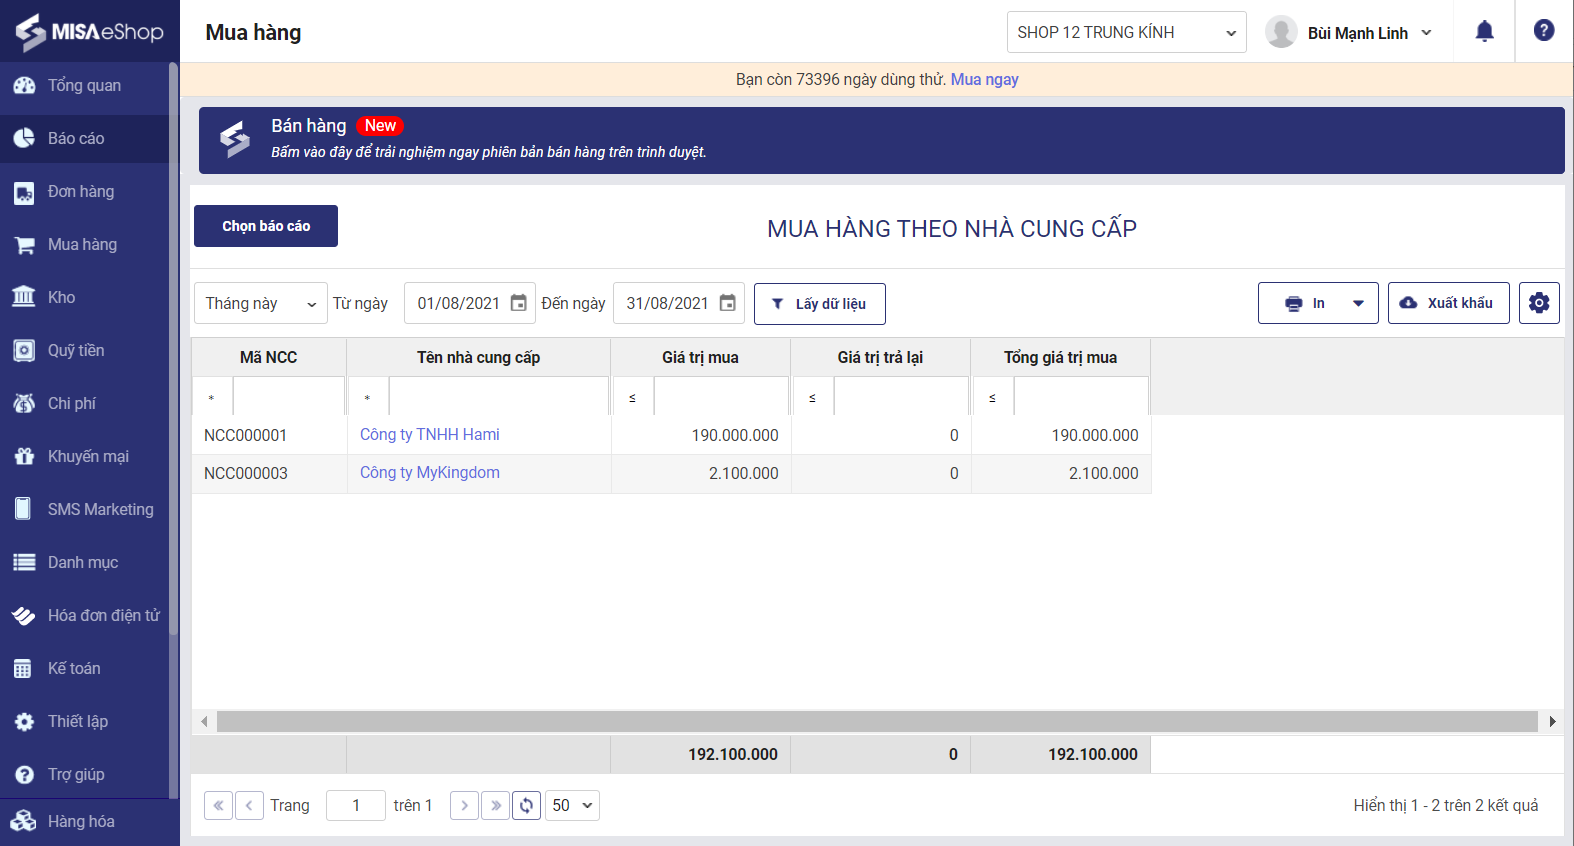Click the MISA eShop logo
Screen dimensions: 1574x846
pyautogui.click(x=89, y=32)
